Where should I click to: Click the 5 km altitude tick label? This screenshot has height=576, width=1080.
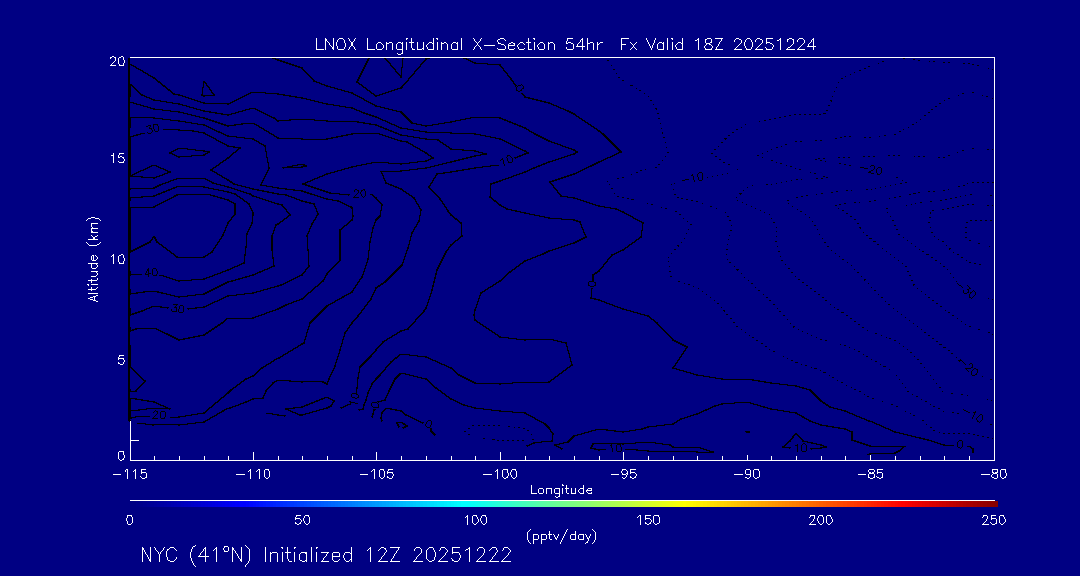120,359
